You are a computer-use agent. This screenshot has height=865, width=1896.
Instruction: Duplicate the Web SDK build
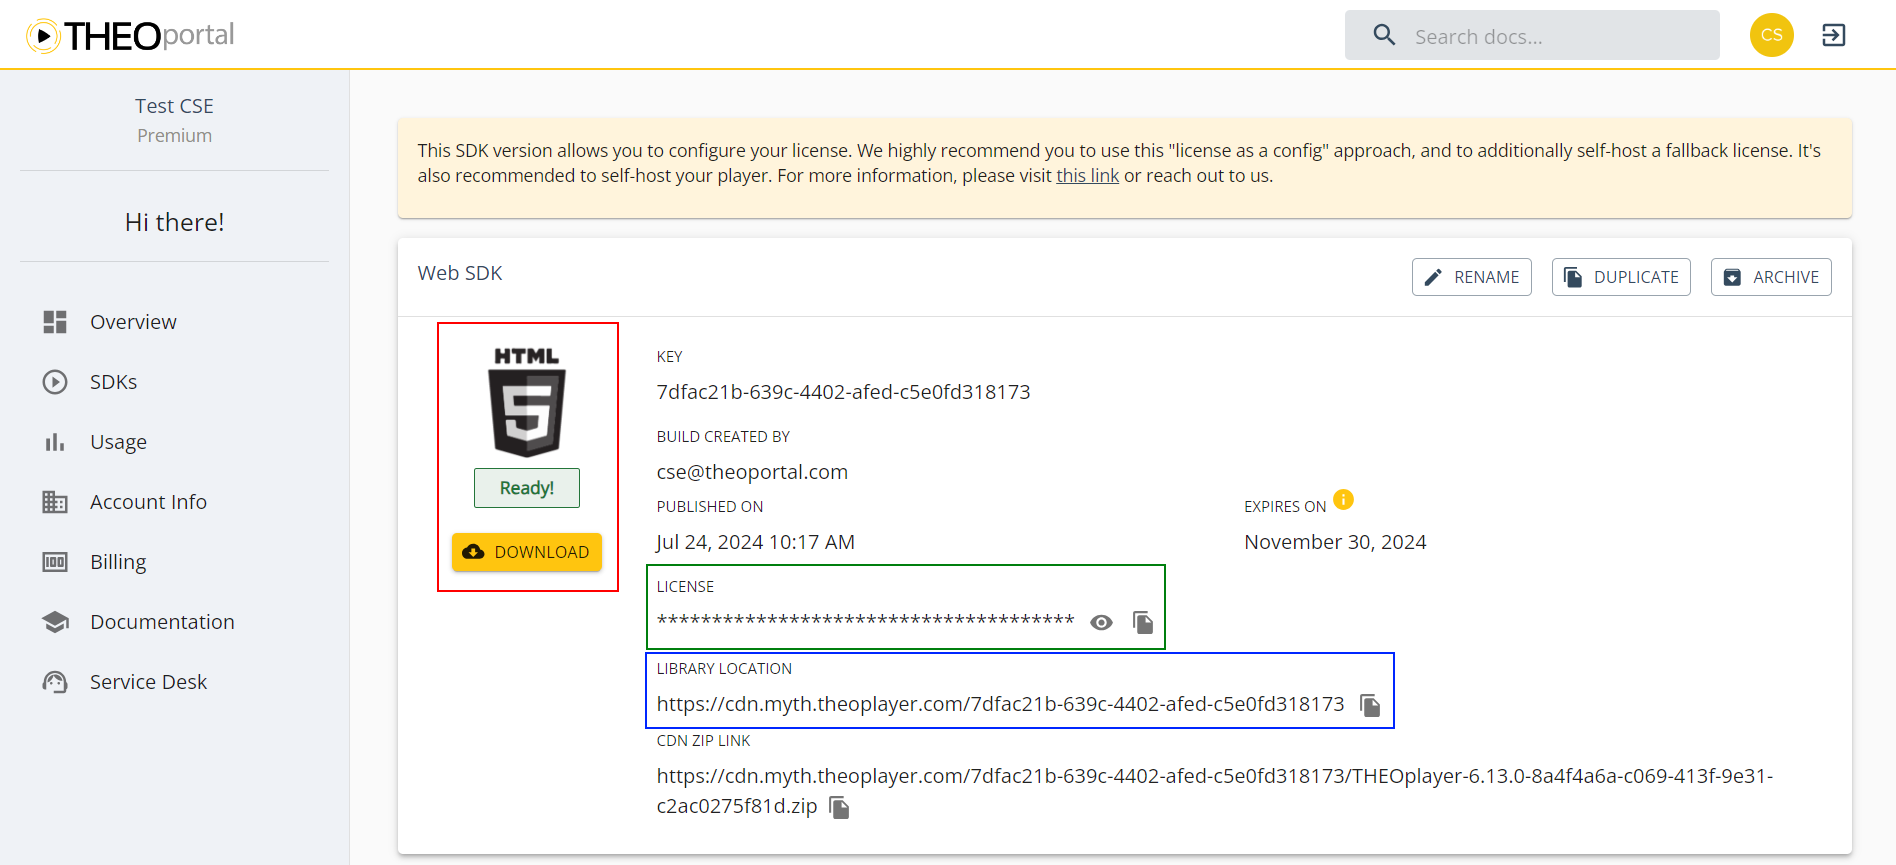tap(1620, 277)
